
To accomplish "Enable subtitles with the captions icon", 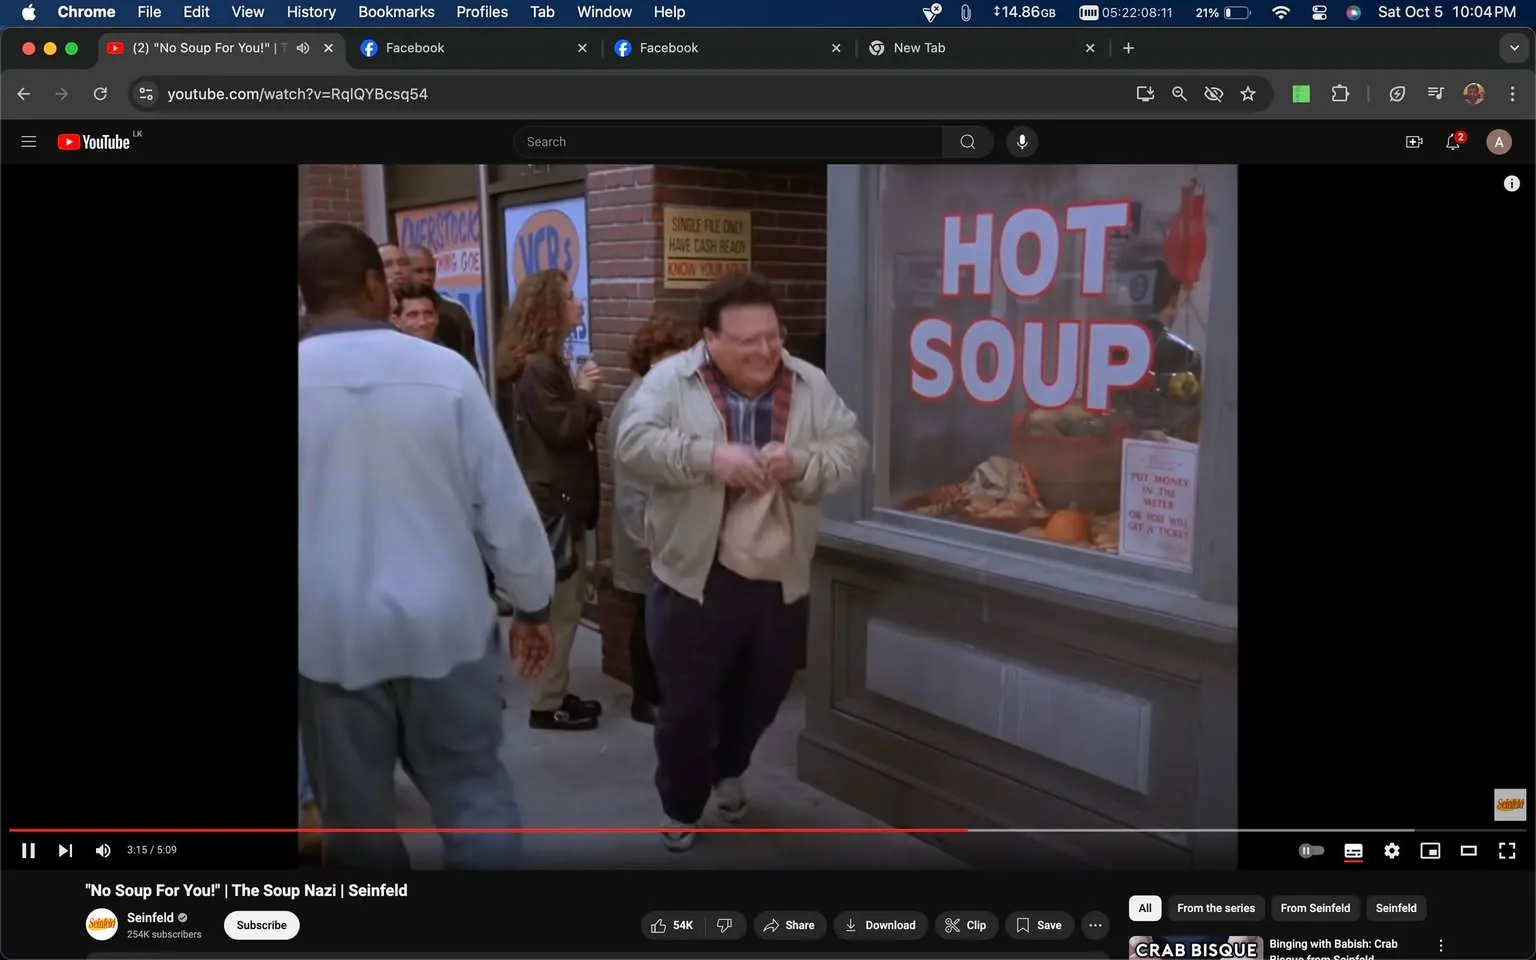I will click(1352, 850).
